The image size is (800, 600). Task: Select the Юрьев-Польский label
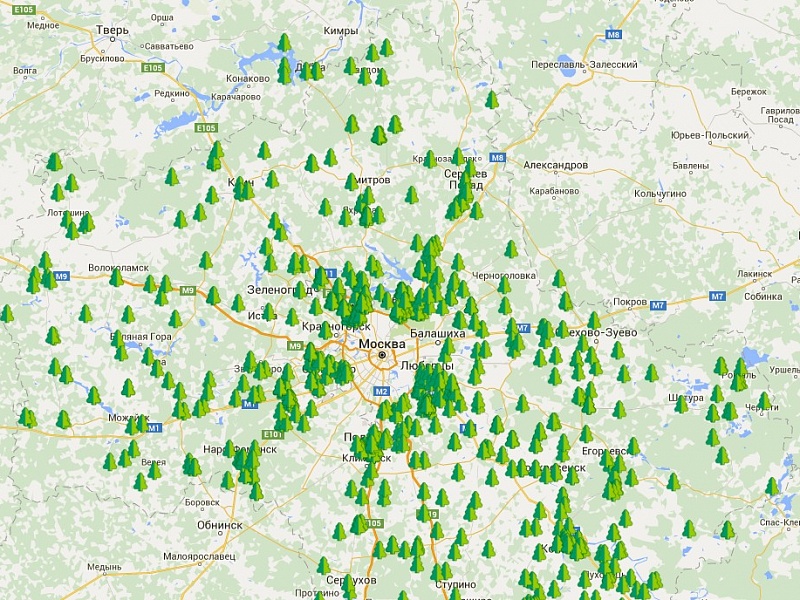pyautogui.click(x=710, y=135)
